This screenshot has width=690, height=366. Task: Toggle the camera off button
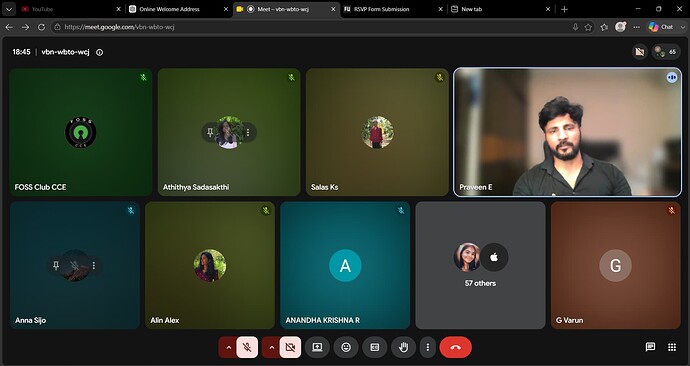point(290,348)
